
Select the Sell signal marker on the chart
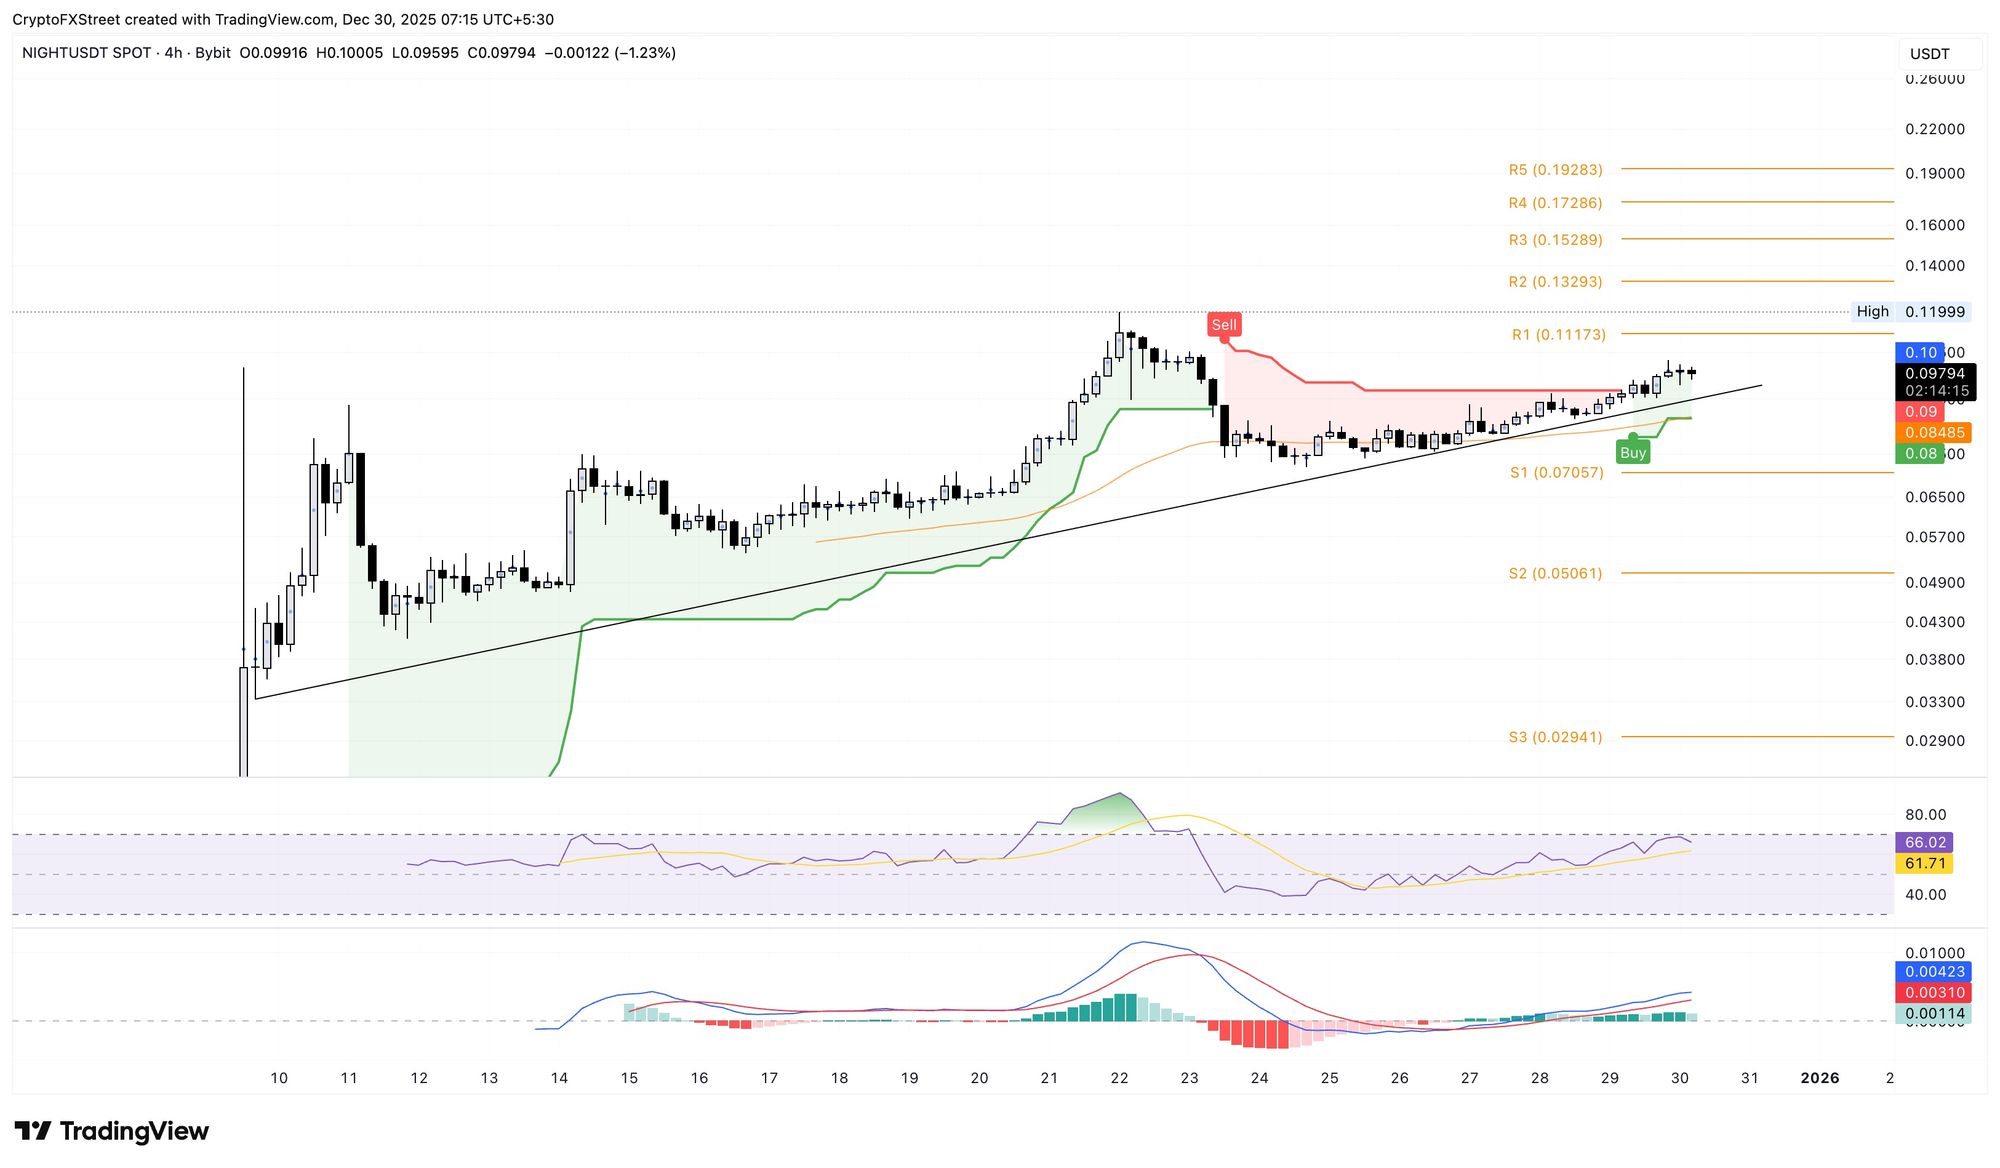[x=1224, y=324]
